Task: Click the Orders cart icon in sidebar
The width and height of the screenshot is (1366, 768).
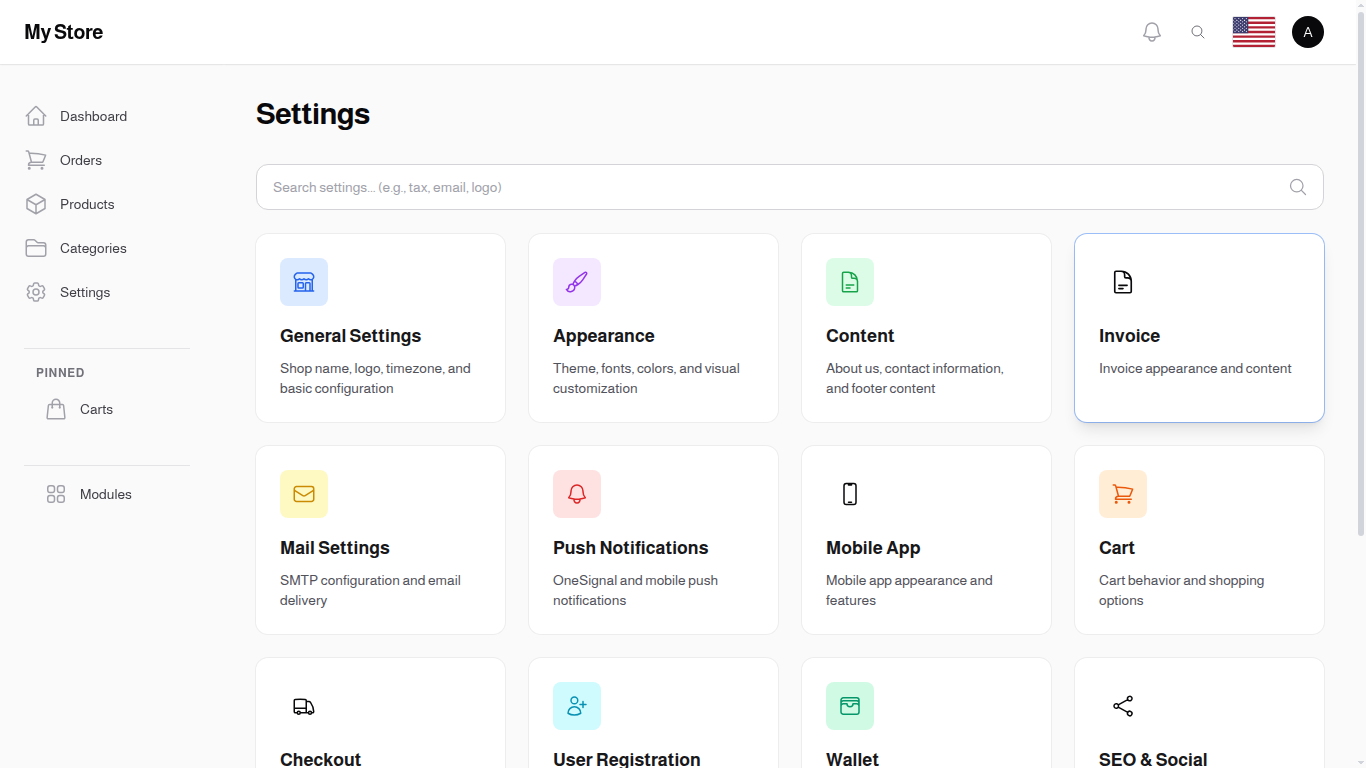Action: click(36, 160)
